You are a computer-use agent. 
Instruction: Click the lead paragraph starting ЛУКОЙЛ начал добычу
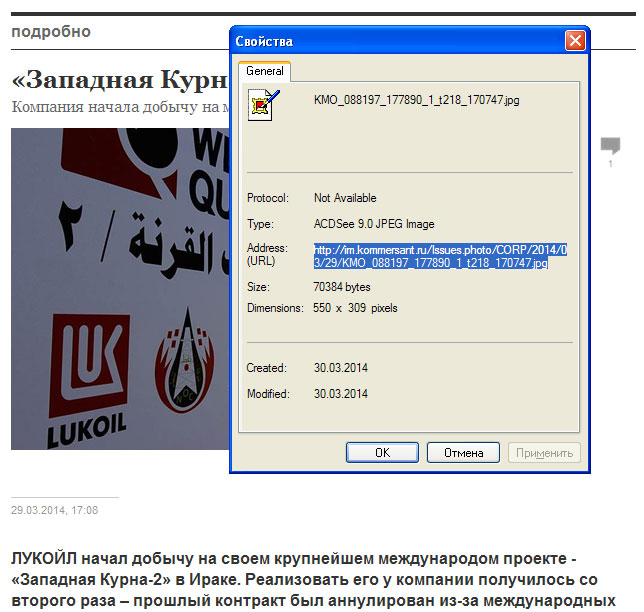coord(313,579)
